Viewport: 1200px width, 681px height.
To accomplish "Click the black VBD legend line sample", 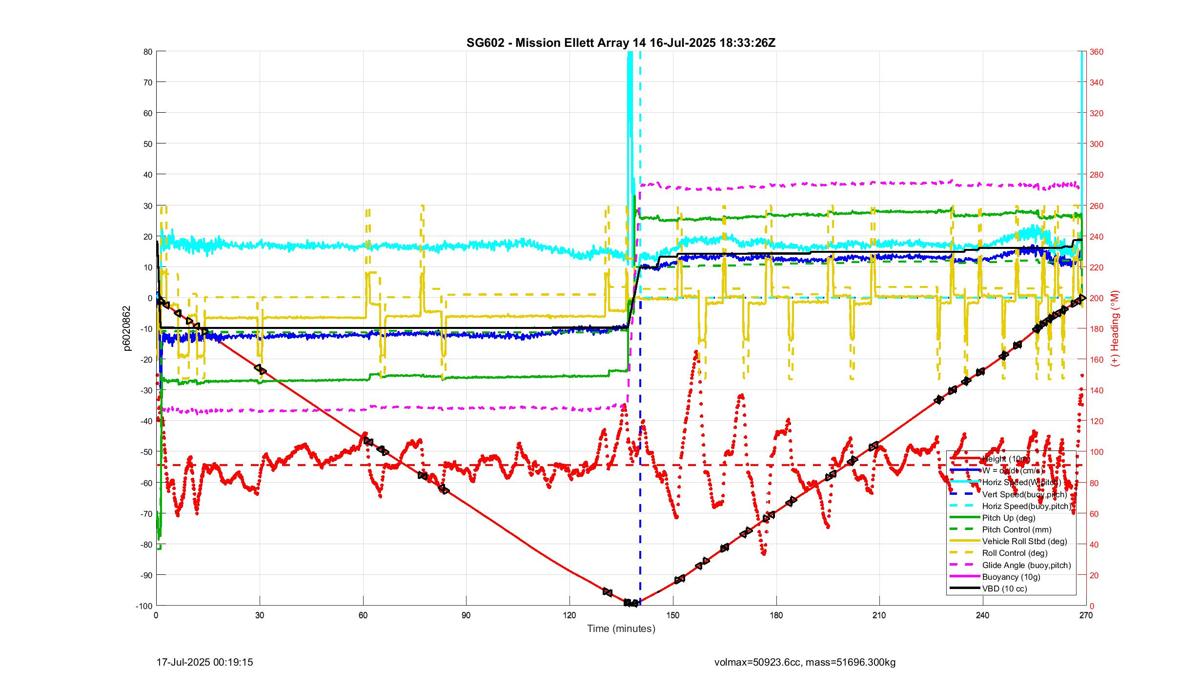I will click(x=965, y=588).
